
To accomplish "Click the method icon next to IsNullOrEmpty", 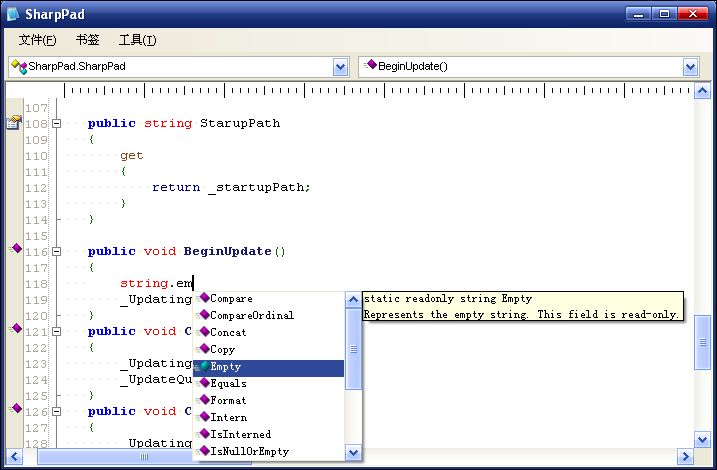I will (203, 451).
